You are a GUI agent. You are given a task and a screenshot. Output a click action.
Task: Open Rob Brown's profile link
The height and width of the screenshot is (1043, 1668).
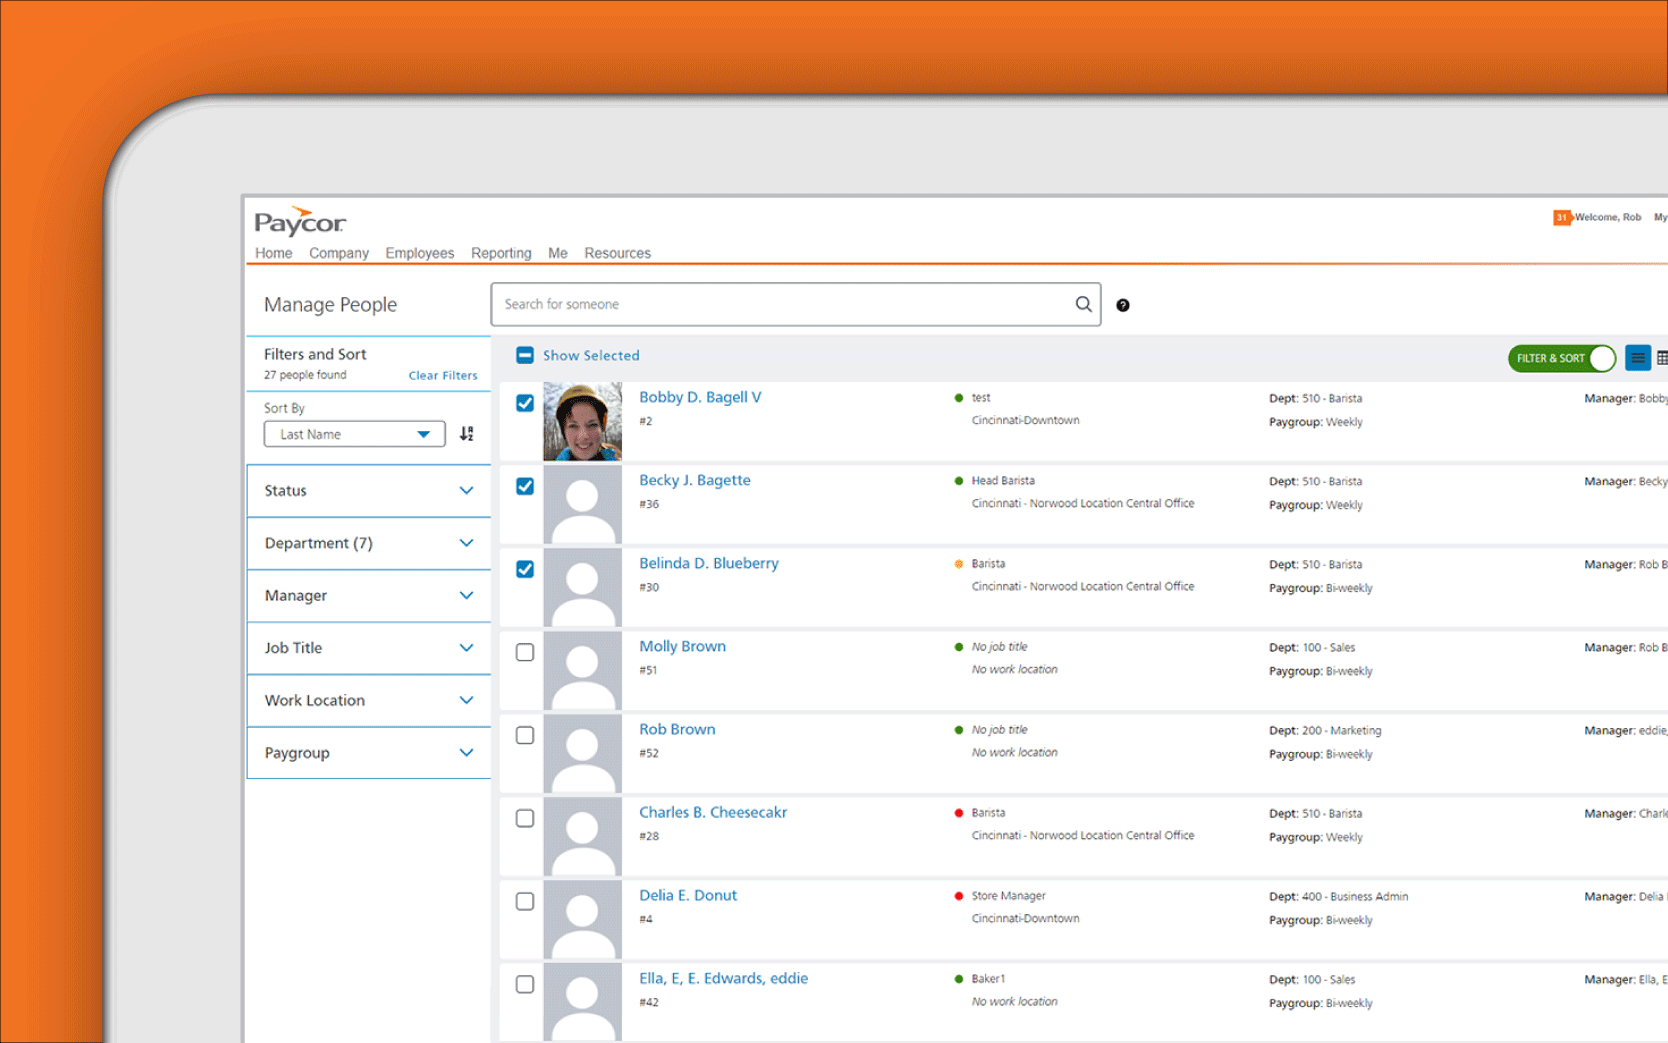click(677, 729)
